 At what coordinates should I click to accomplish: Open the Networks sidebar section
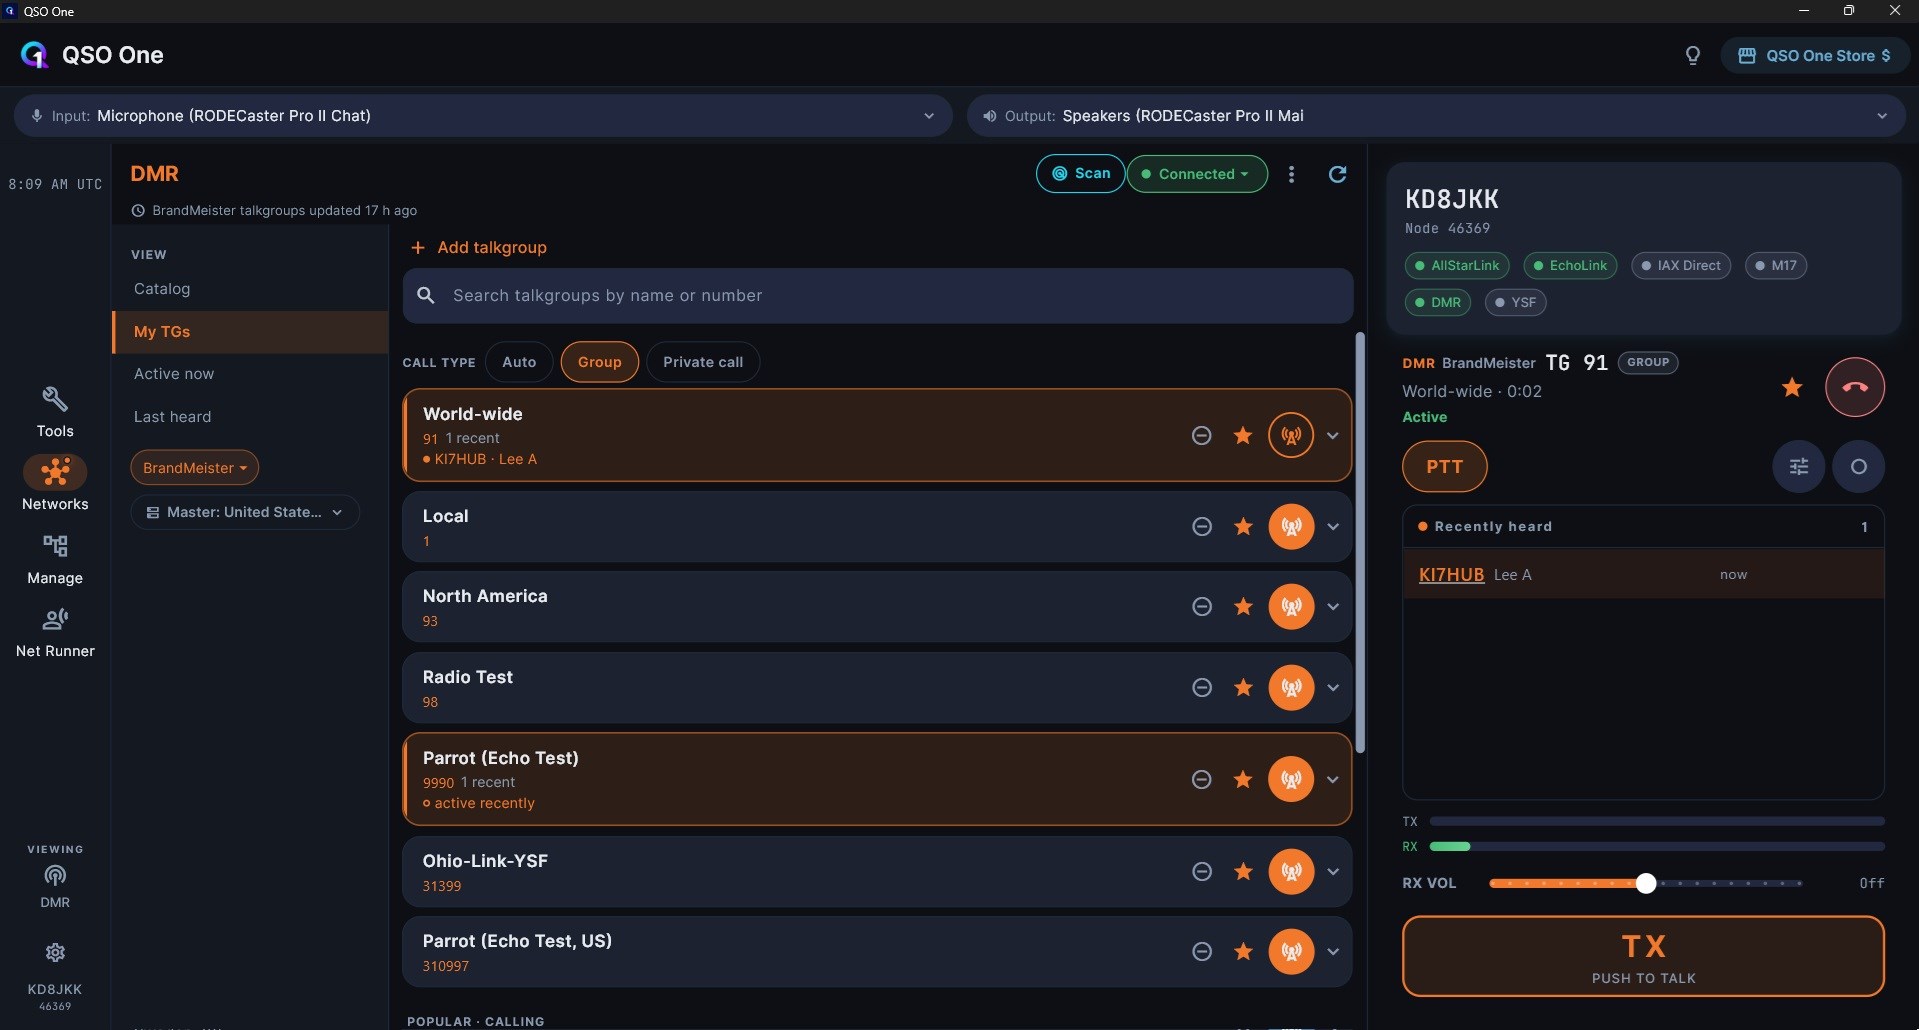pyautogui.click(x=55, y=484)
